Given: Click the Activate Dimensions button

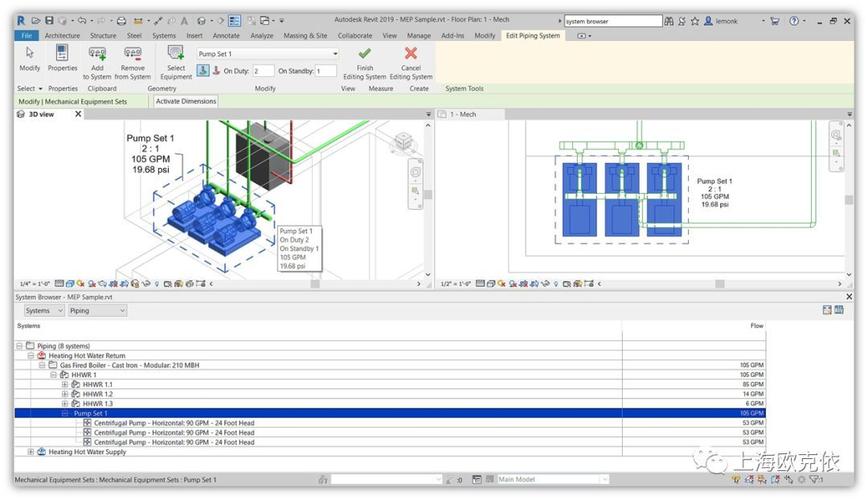Looking at the screenshot, I should pos(186,101).
